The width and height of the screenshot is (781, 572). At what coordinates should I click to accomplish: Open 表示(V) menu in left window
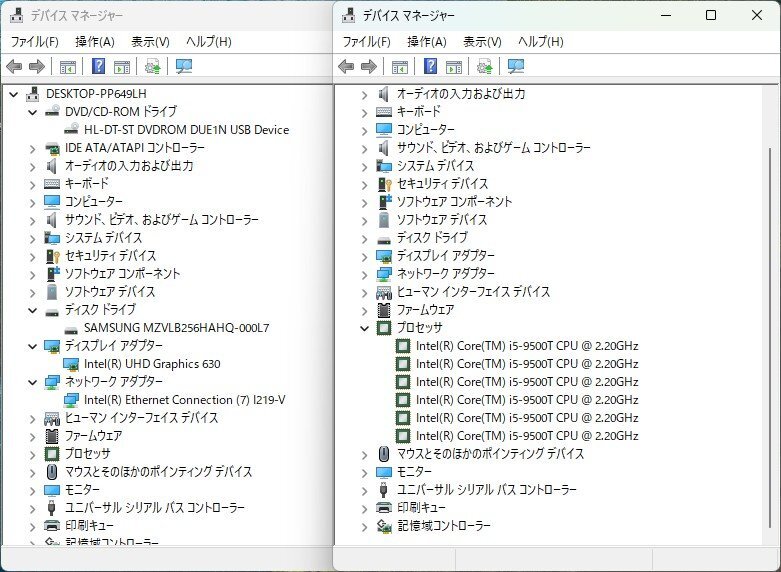pos(150,41)
